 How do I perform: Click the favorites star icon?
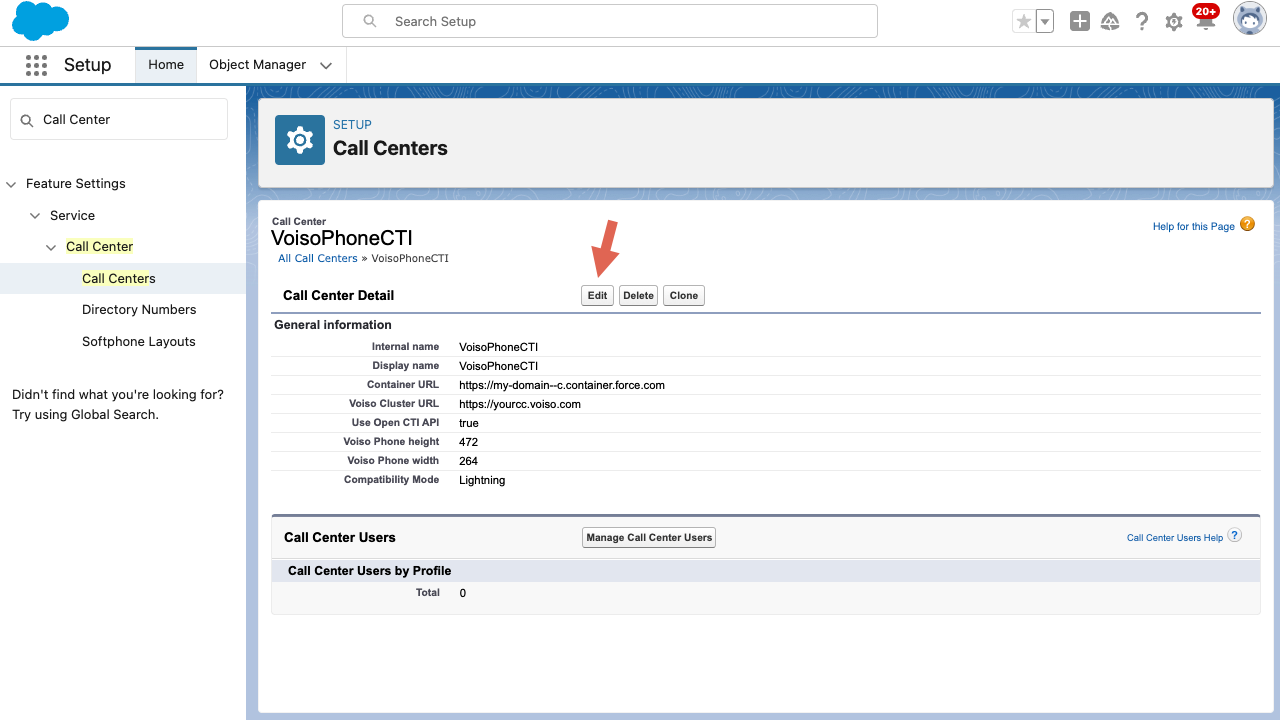click(x=1023, y=21)
